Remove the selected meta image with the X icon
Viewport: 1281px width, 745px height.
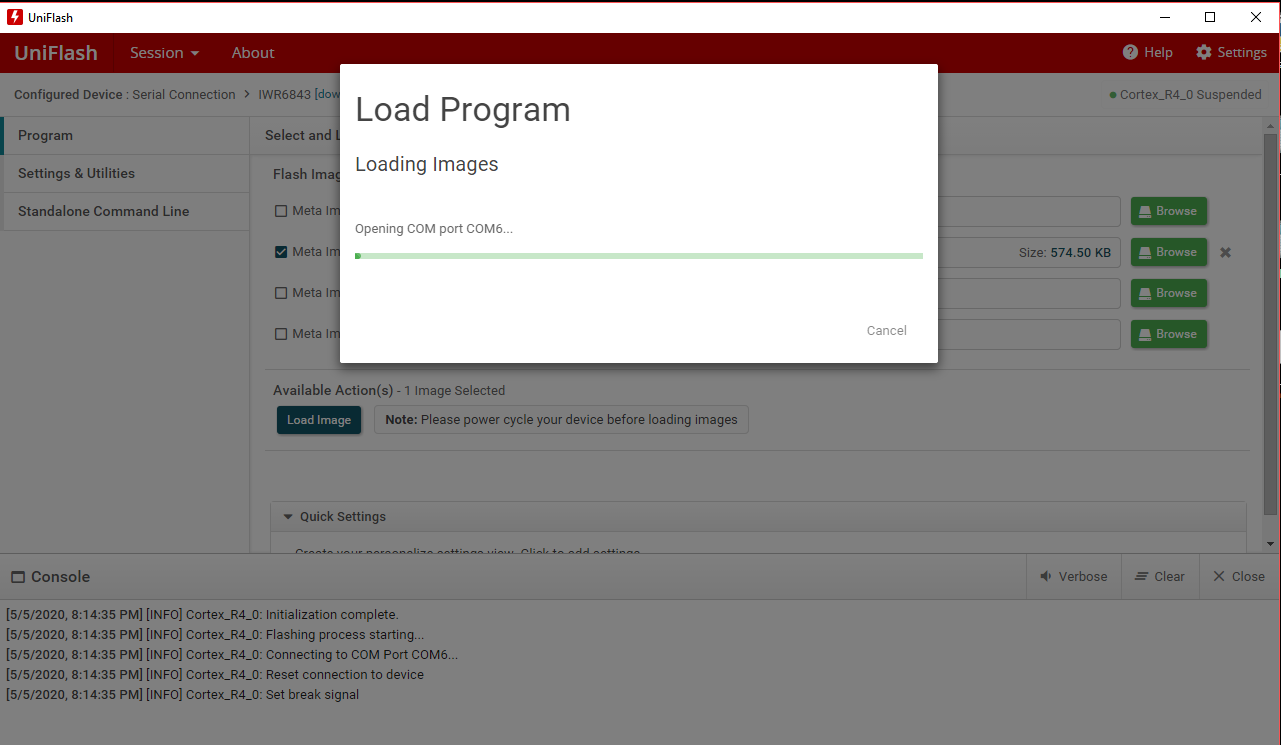tap(1226, 253)
